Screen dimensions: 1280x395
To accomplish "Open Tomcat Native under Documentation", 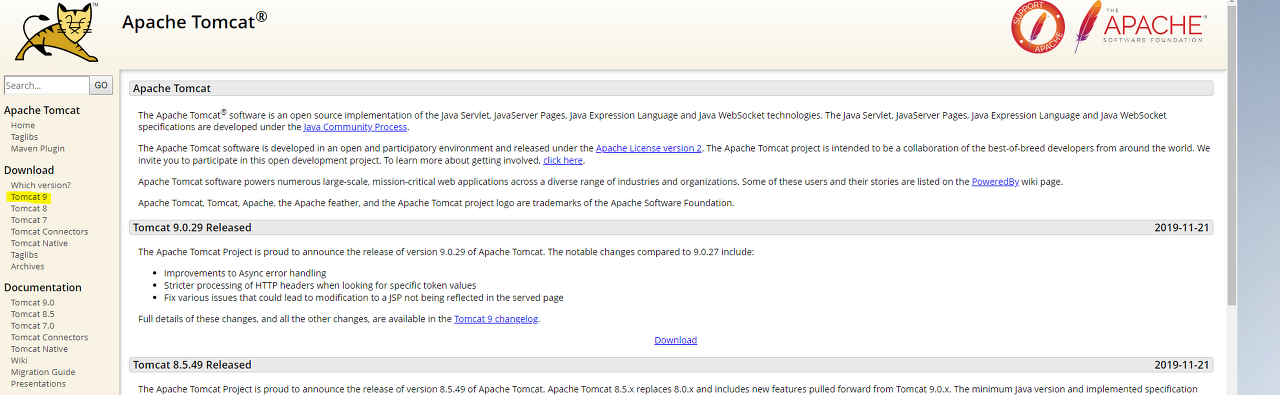I will pos(40,349).
